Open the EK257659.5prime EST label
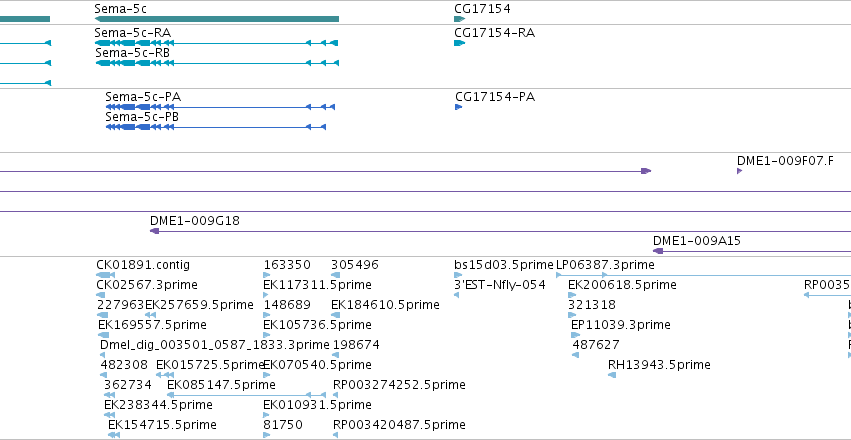The image size is (851, 440). (x=199, y=305)
